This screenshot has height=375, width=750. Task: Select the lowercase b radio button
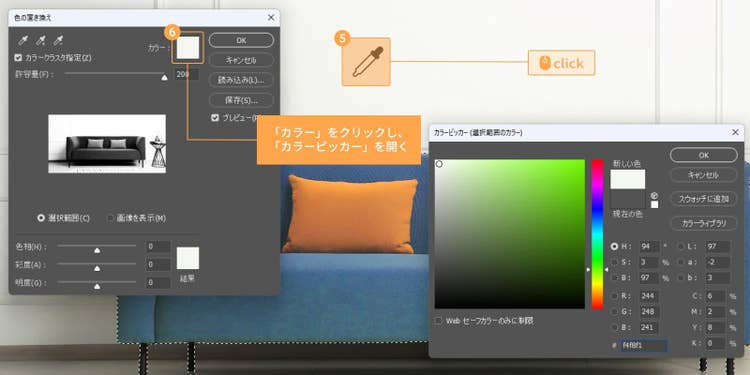(x=681, y=278)
